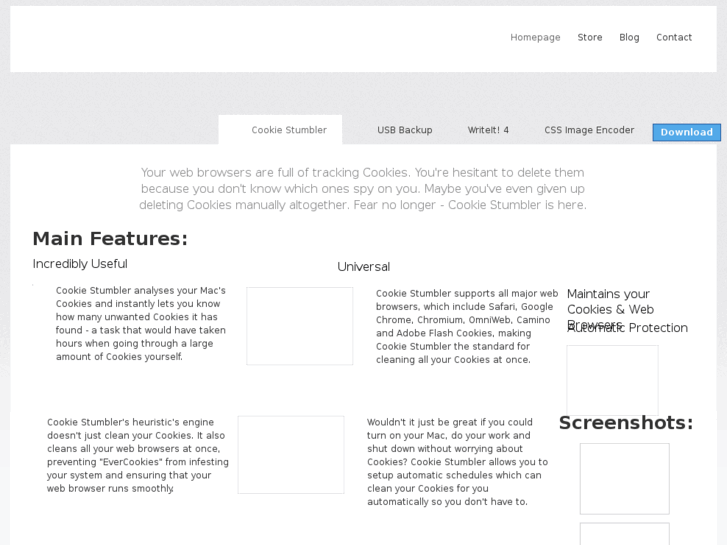The image size is (727, 545).
Task: Open the image beside the heuristic's engine text
Action: tap(291, 455)
